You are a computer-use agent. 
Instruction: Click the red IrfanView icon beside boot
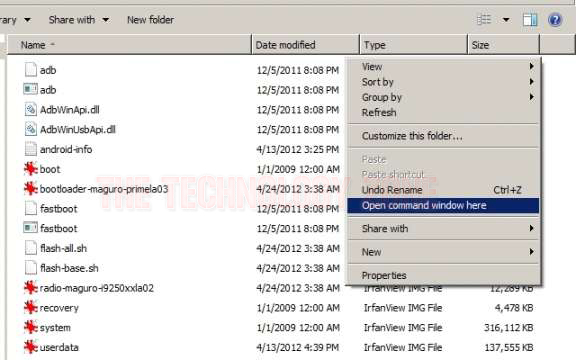pyautogui.click(x=31, y=169)
